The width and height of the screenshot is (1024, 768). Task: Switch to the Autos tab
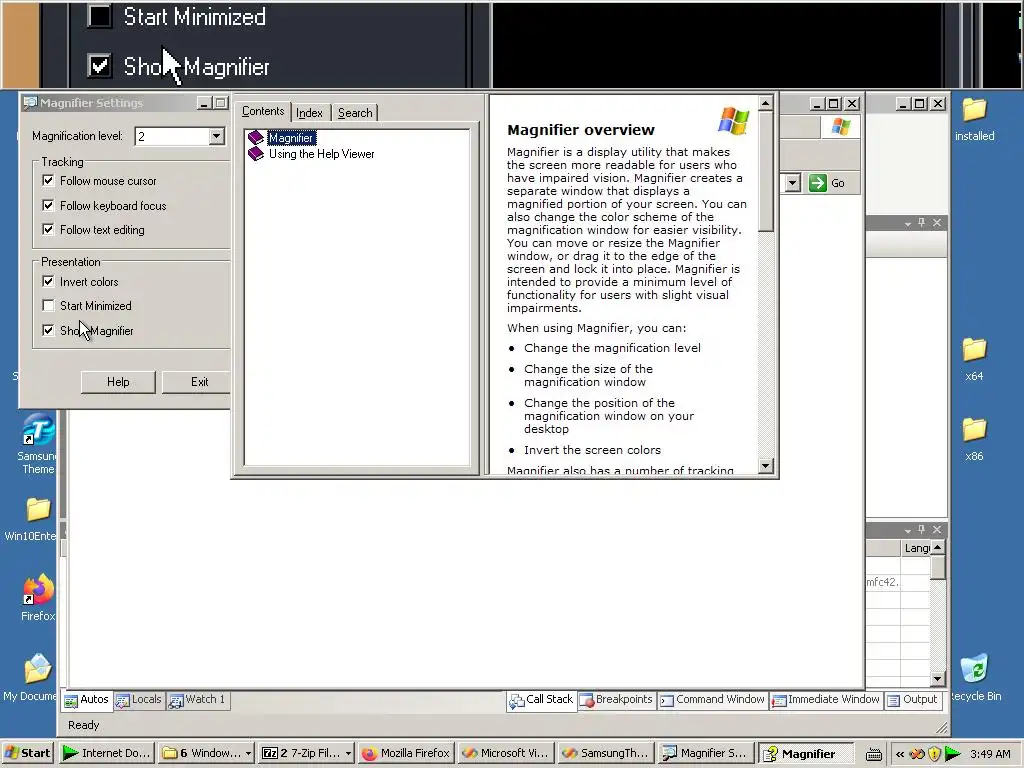pyautogui.click(x=86, y=699)
